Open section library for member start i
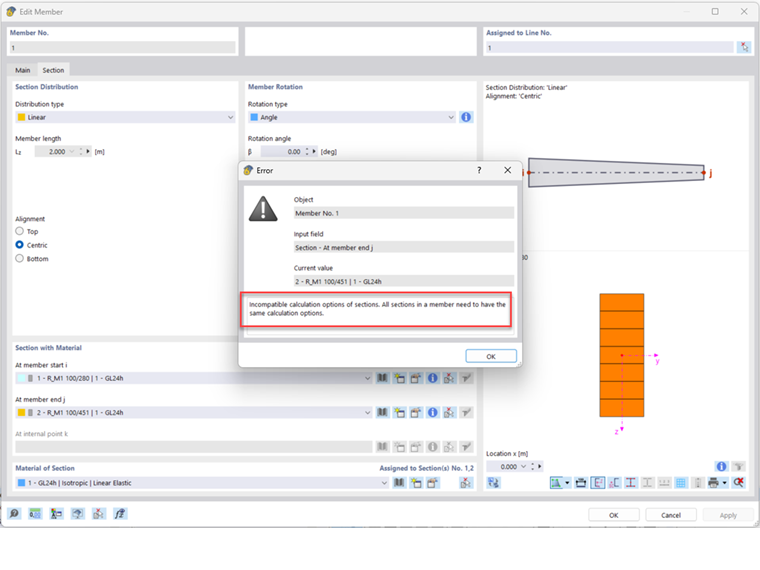Viewport: 760px width, 570px height. click(382, 378)
